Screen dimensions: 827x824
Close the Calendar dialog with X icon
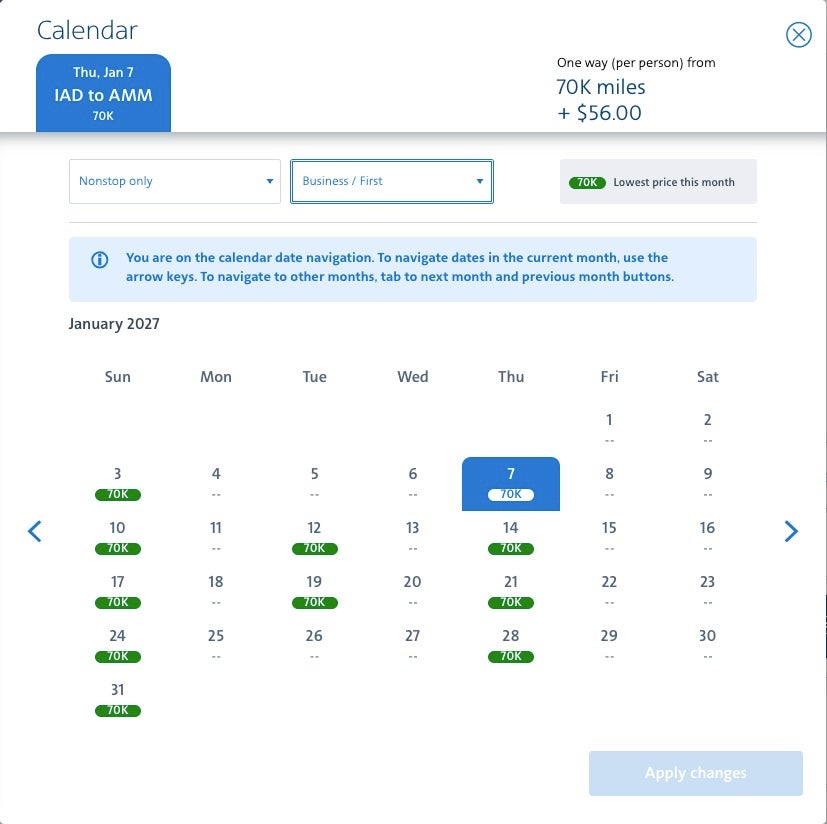click(798, 36)
